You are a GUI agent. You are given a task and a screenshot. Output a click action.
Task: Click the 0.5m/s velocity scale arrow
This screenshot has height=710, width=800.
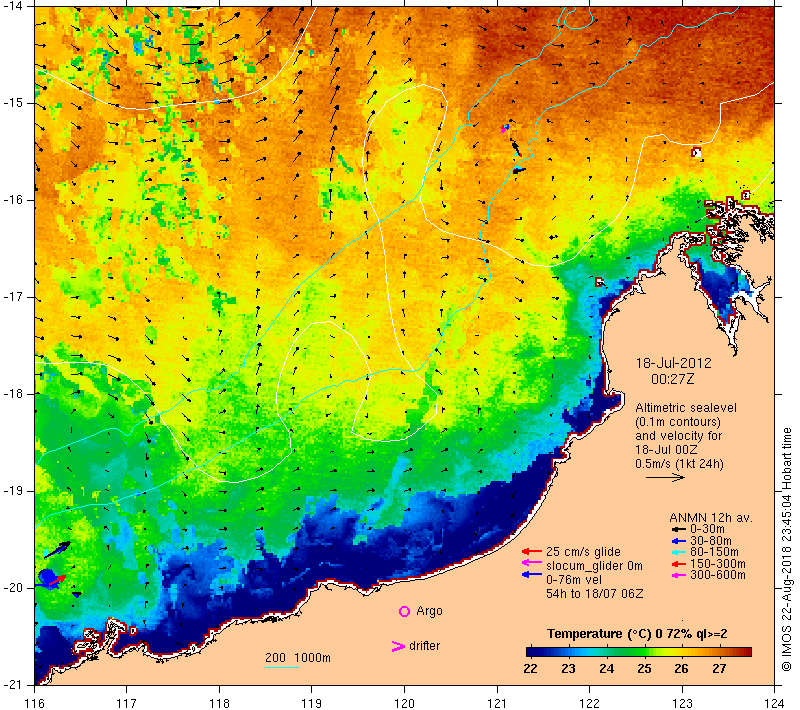tap(665, 477)
